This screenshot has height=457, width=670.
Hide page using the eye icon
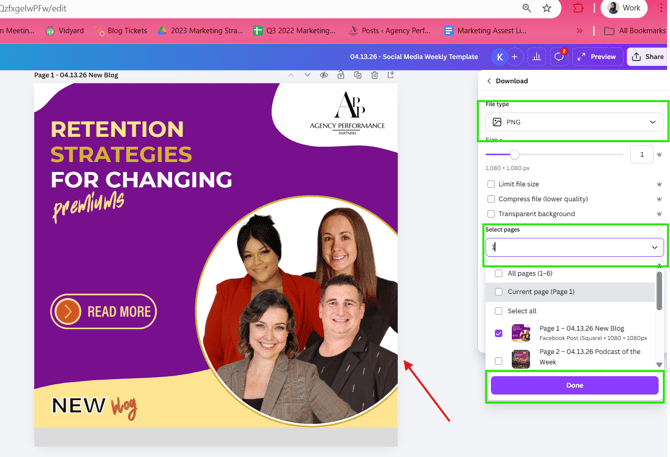coord(324,75)
